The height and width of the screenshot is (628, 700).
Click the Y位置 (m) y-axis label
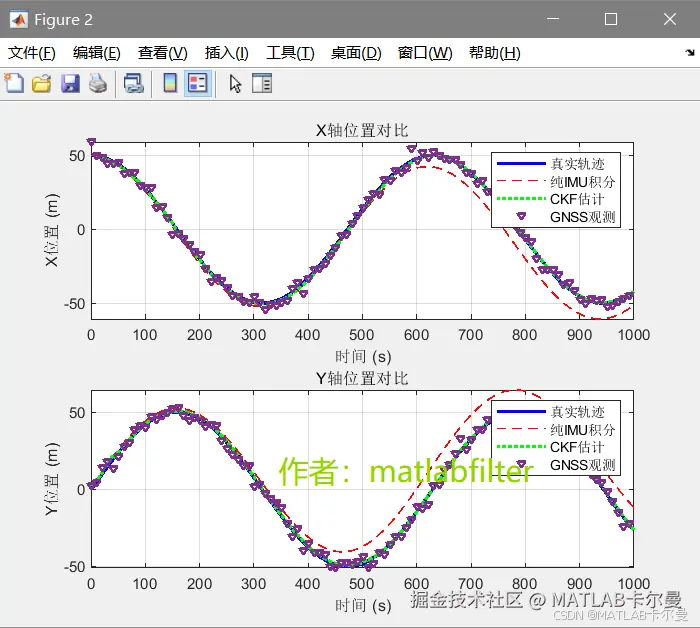tap(52, 479)
